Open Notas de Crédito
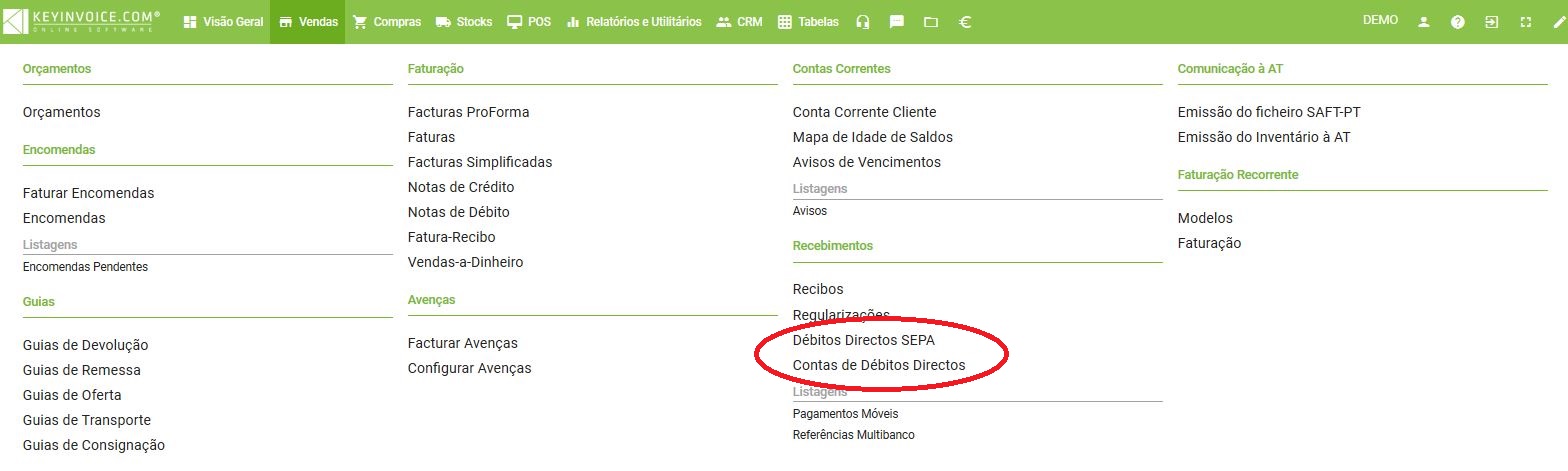The width and height of the screenshot is (1568, 471). 461,187
